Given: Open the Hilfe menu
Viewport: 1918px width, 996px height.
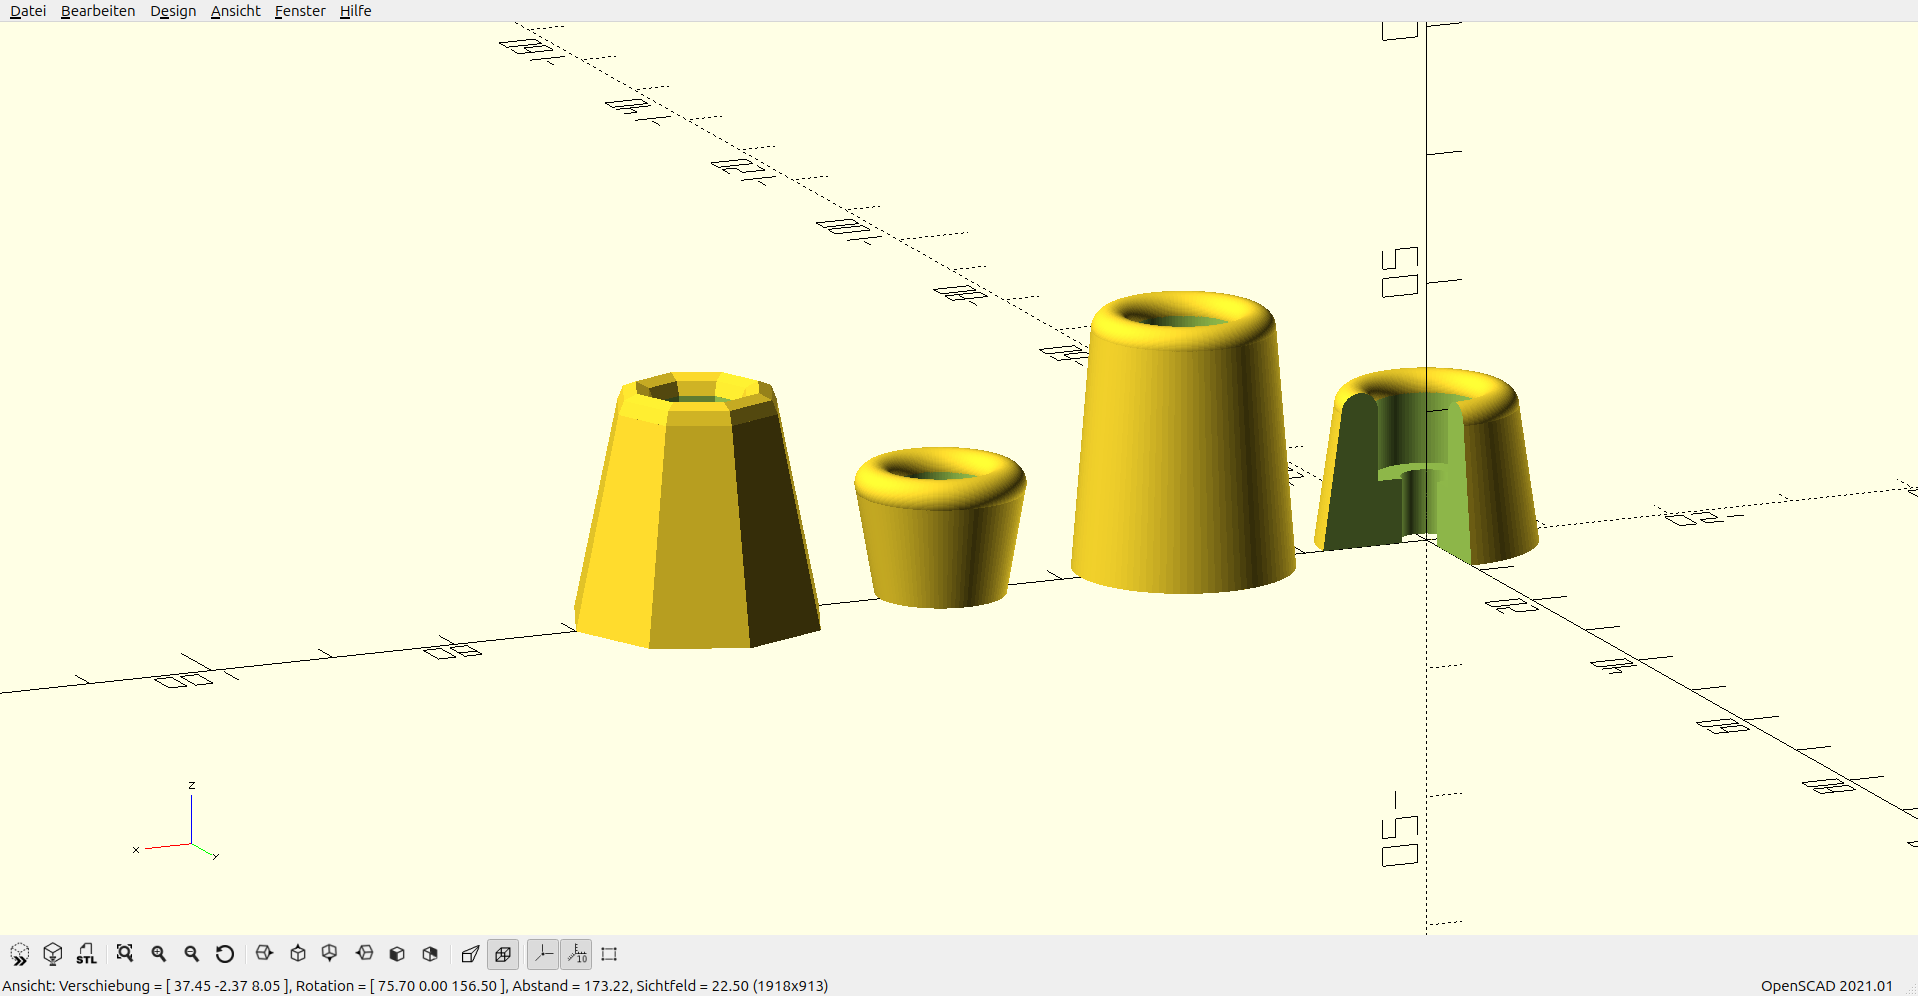Looking at the screenshot, I should coord(355,11).
